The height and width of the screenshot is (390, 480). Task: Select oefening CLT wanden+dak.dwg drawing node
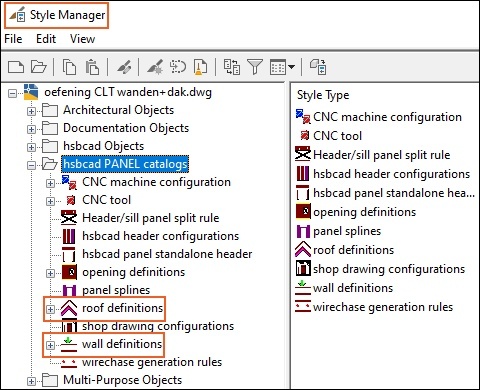tap(128, 92)
